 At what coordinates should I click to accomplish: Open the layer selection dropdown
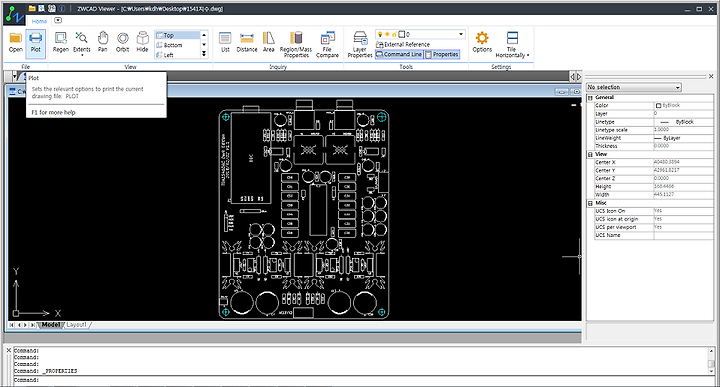461,34
